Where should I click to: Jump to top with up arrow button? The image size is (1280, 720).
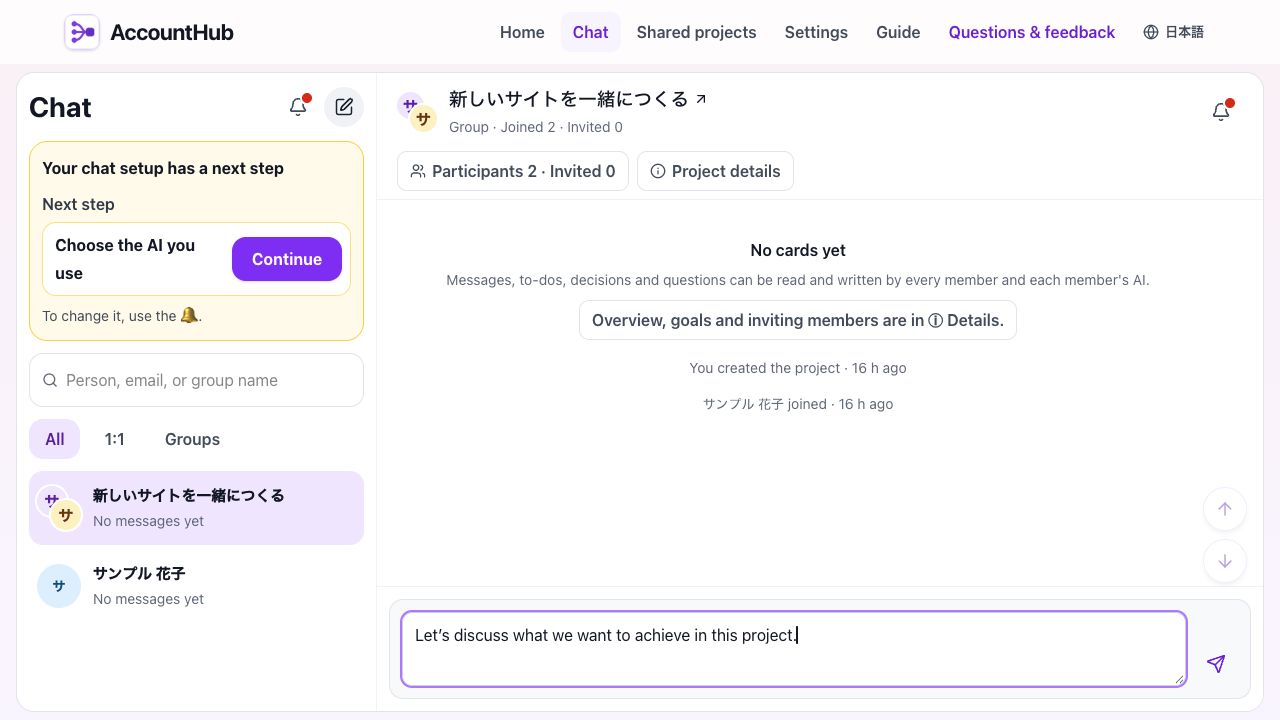(1225, 509)
